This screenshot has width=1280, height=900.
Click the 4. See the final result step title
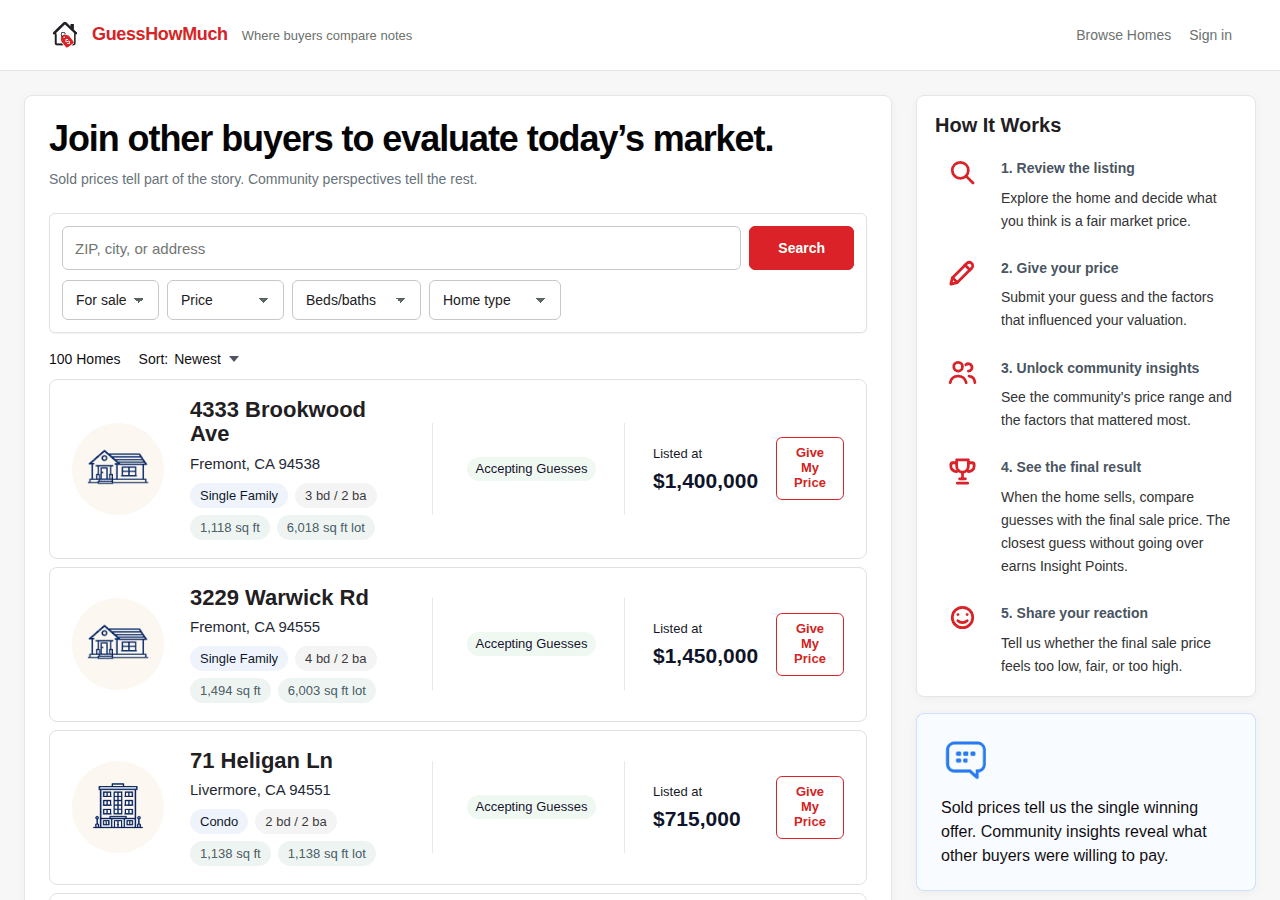pyautogui.click(x=1071, y=467)
